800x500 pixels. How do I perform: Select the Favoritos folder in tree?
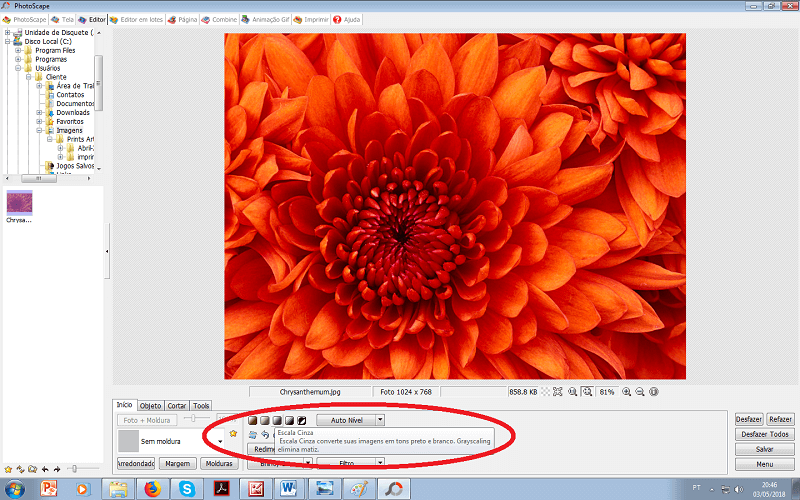[x=70, y=122]
